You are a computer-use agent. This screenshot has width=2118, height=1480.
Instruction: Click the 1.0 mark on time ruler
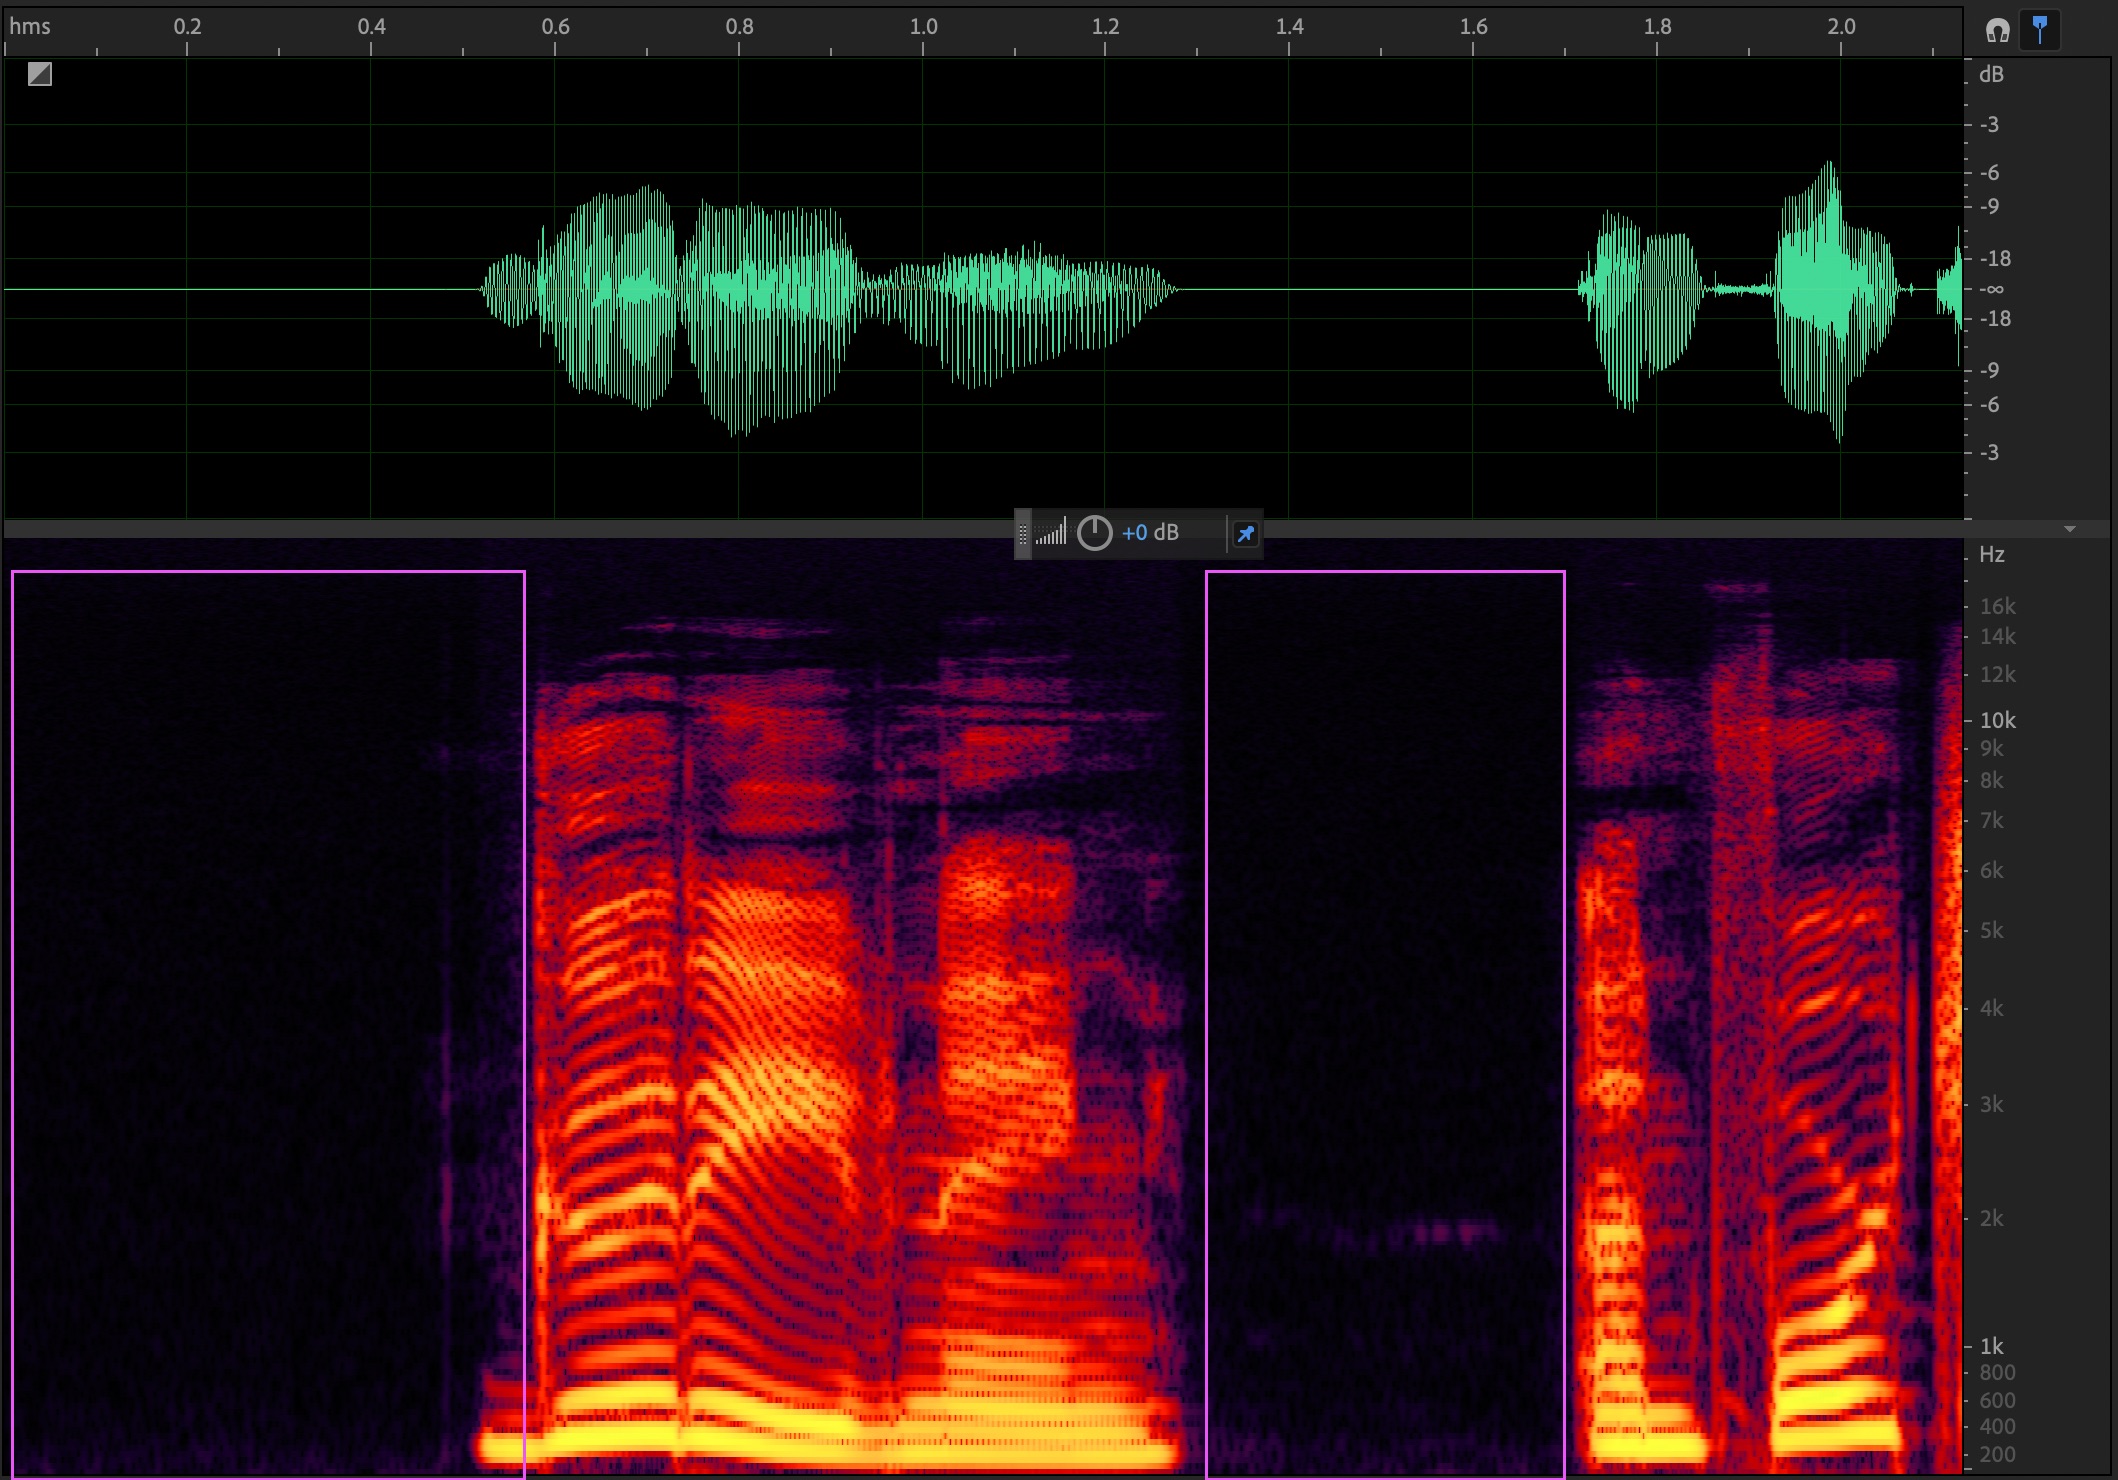point(923,27)
